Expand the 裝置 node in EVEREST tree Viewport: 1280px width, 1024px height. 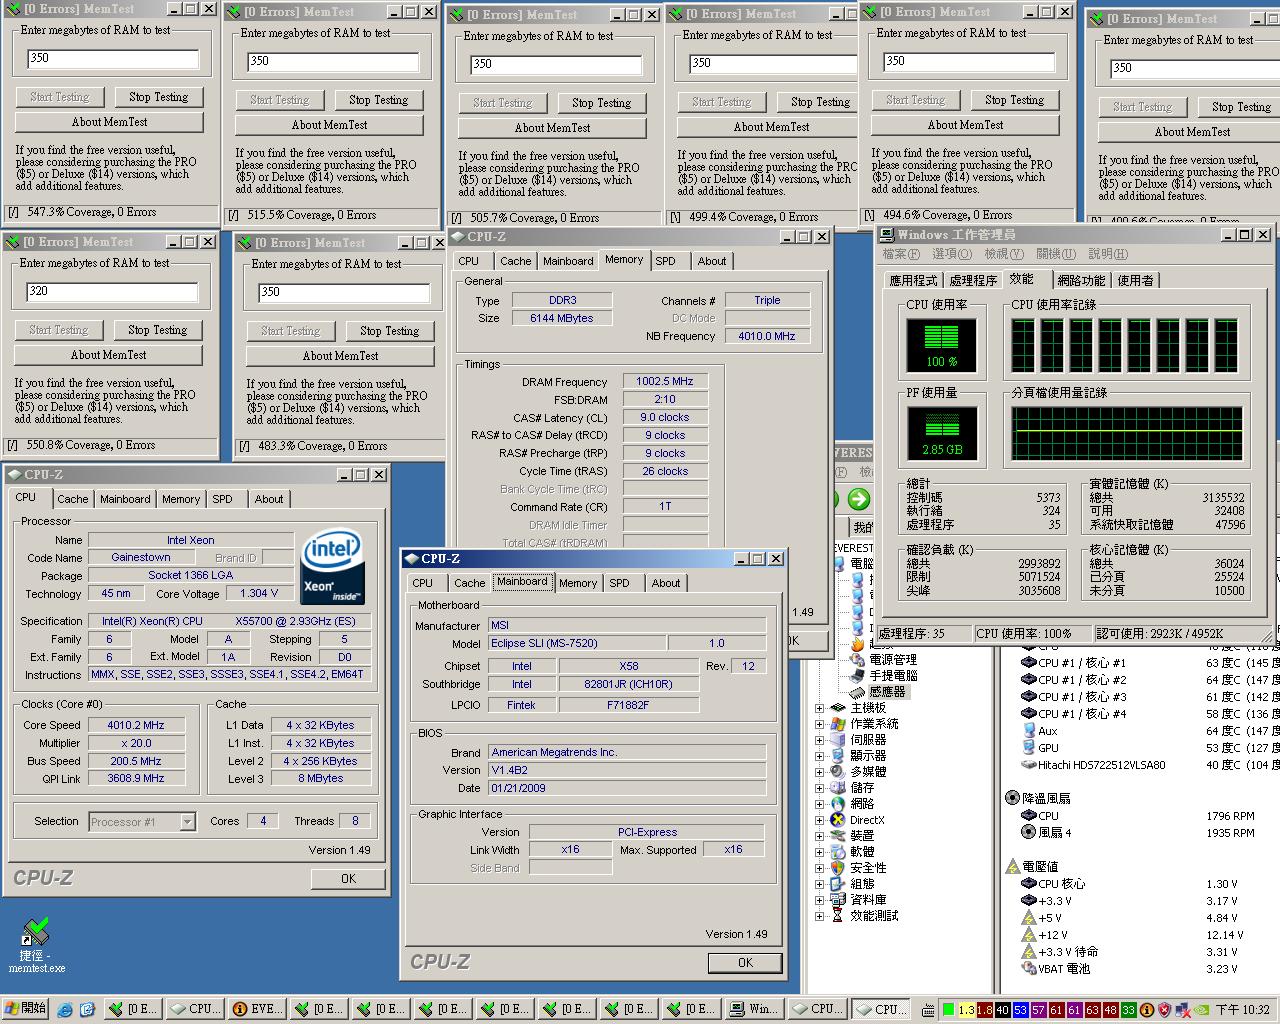[820, 836]
